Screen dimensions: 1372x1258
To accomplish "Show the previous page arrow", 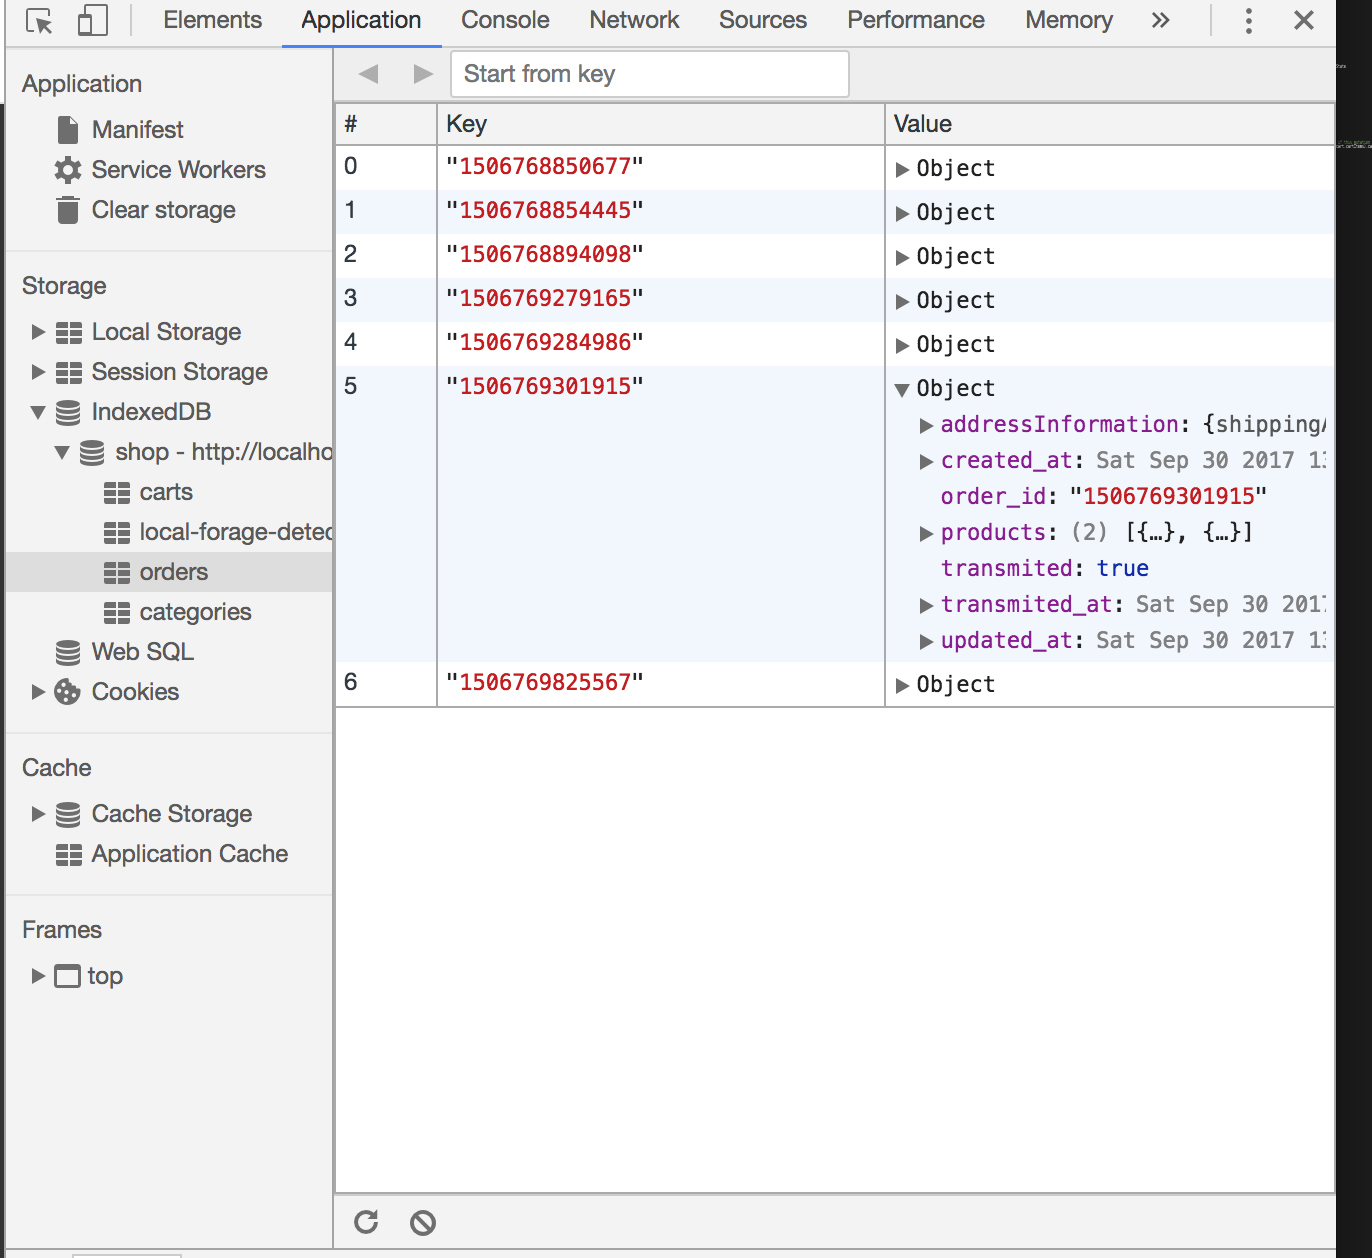I will [x=368, y=74].
